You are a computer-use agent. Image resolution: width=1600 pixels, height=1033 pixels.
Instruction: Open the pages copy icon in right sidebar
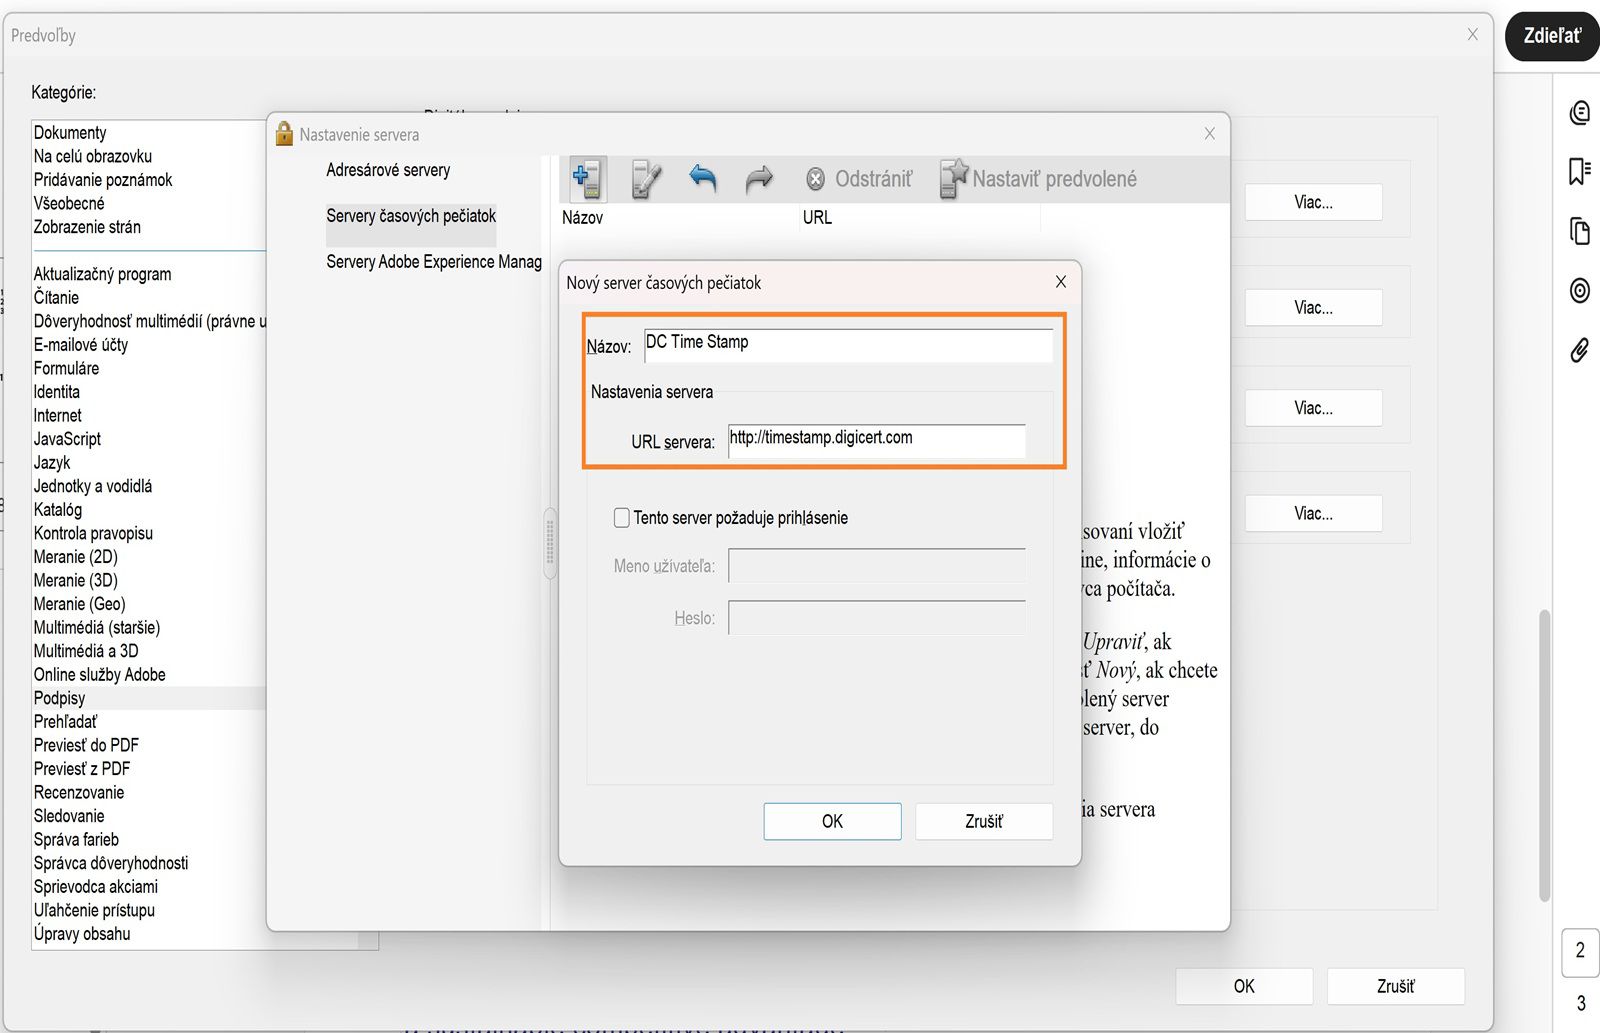click(x=1579, y=231)
